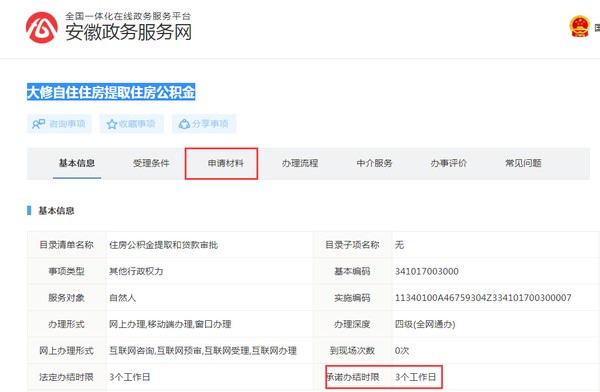The height and width of the screenshot is (392, 600).
Task: Click code 11340100A46759304Z334101700300007
Action: click(483, 298)
